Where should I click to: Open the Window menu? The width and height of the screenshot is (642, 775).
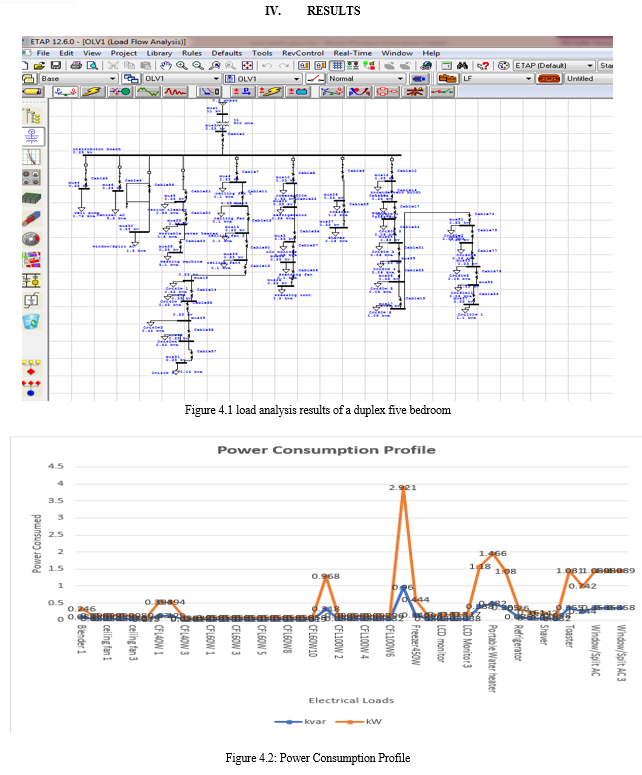point(397,53)
